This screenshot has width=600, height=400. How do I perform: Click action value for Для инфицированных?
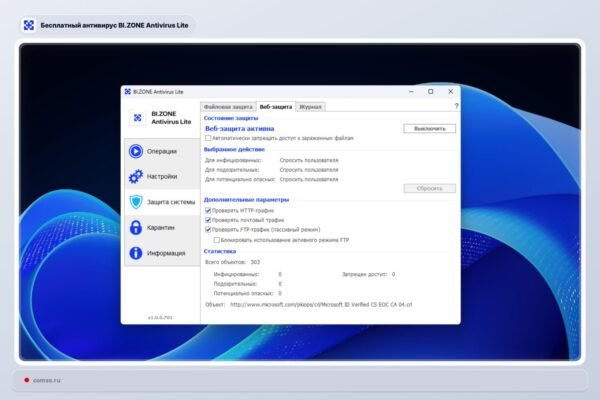309,160
